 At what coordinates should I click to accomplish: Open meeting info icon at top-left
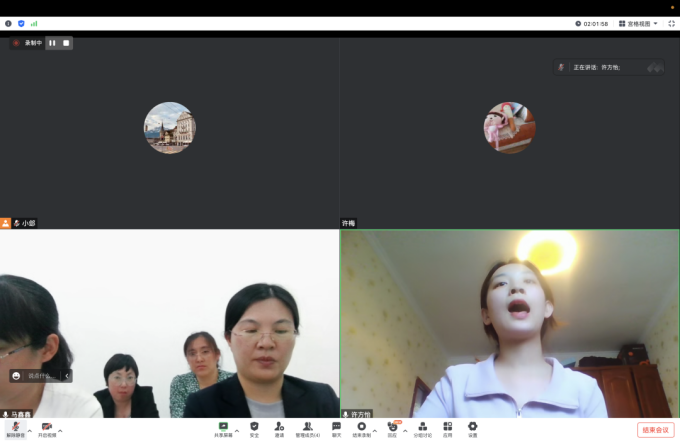tap(9, 23)
